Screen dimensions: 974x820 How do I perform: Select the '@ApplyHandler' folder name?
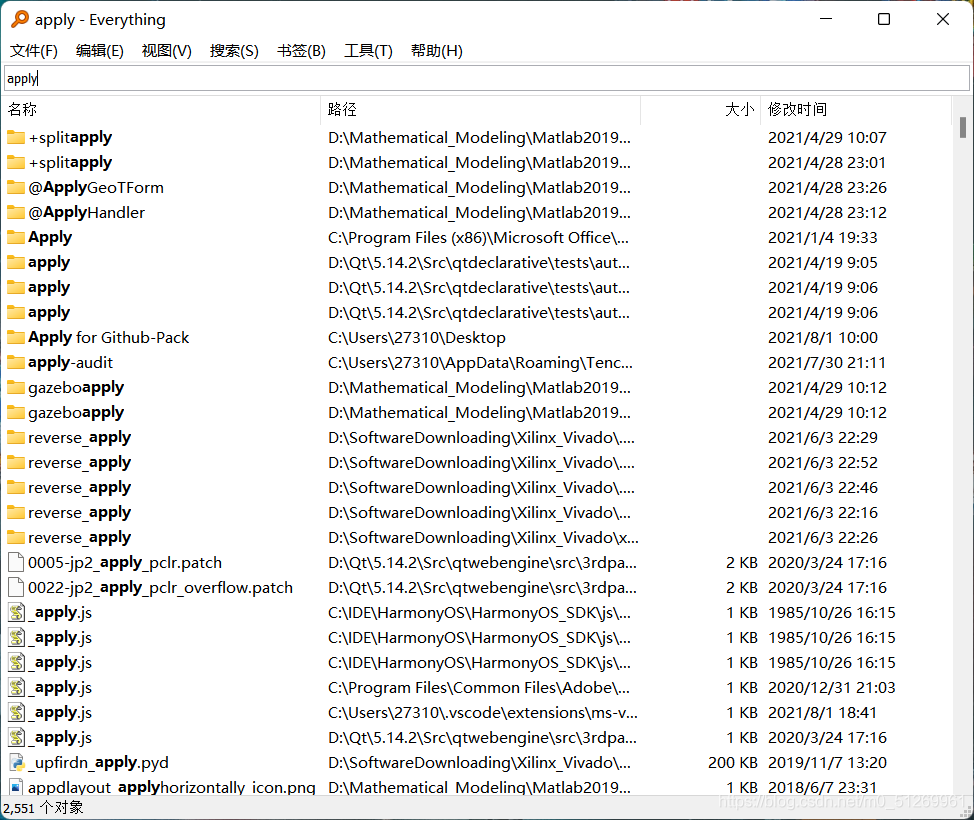click(86, 212)
